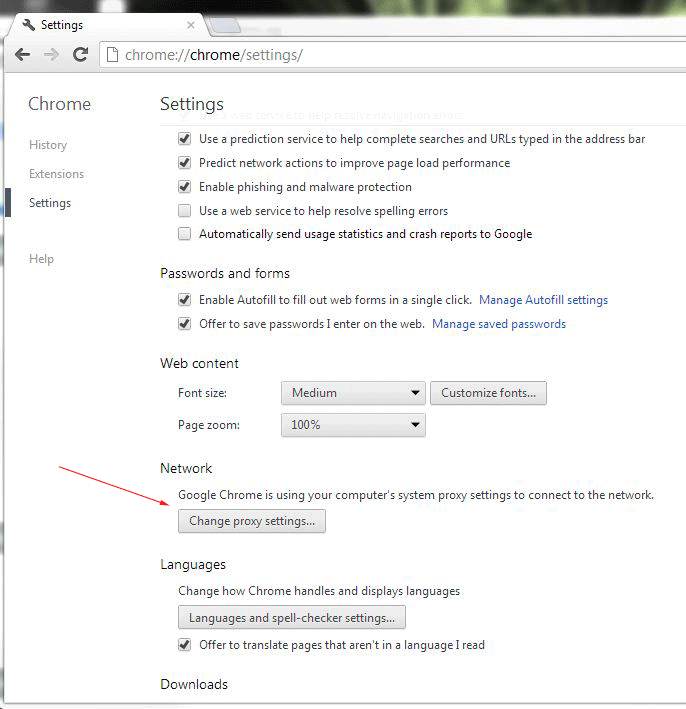
Task: Enable web service for spelling errors checkbox
Action: click(185, 211)
